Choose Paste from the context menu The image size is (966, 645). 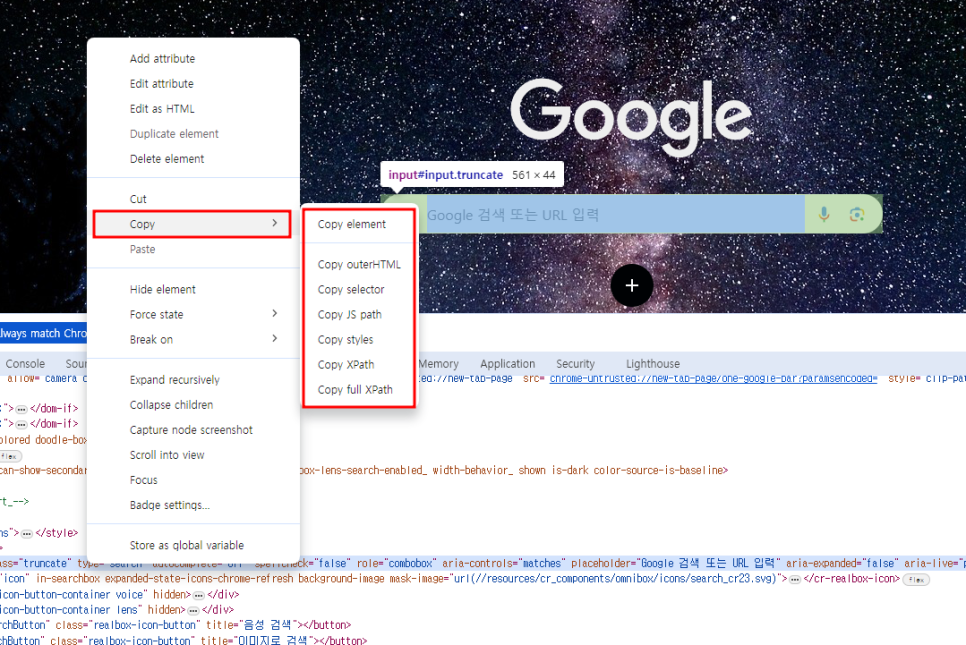point(142,249)
